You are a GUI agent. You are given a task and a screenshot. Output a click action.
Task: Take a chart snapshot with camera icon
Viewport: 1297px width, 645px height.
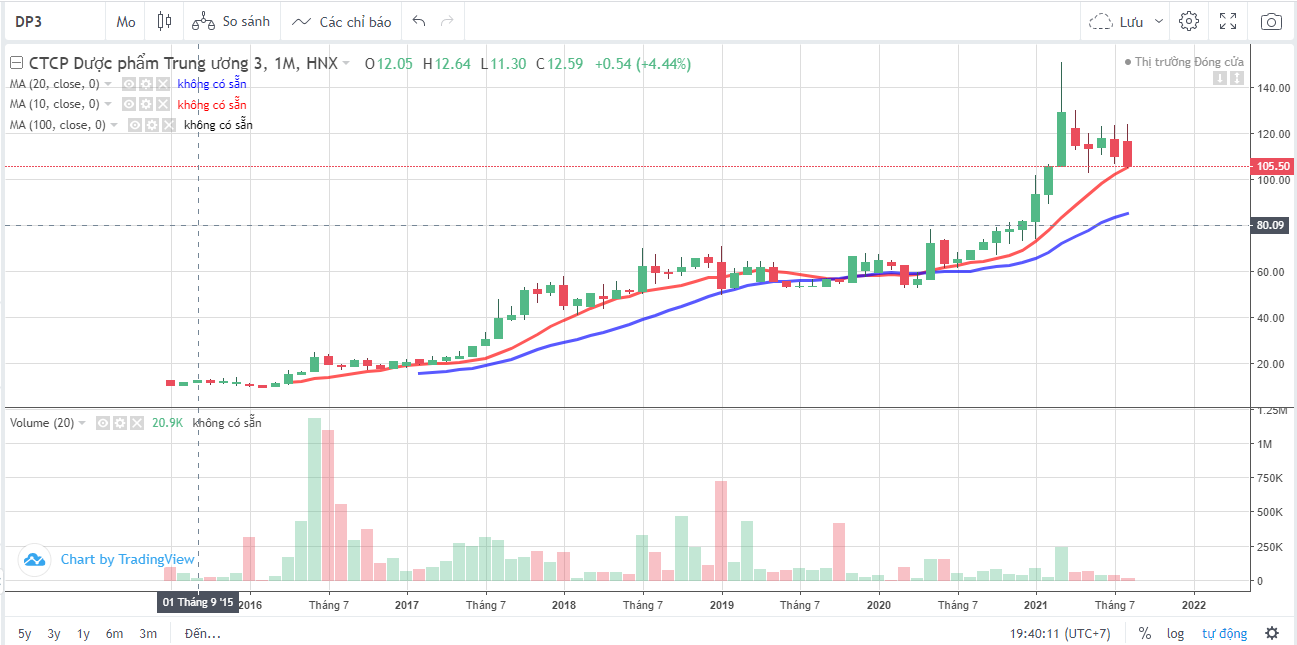coord(1271,21)
